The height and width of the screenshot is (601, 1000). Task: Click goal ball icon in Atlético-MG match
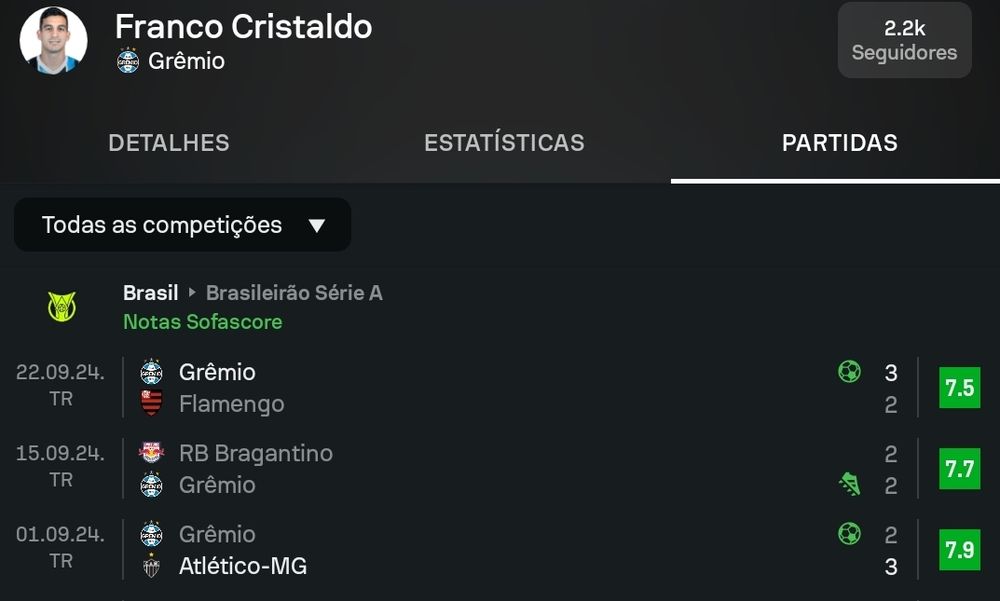849,534
